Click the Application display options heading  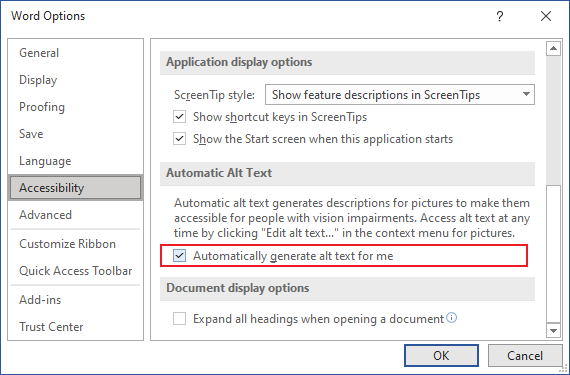[239, 62]
